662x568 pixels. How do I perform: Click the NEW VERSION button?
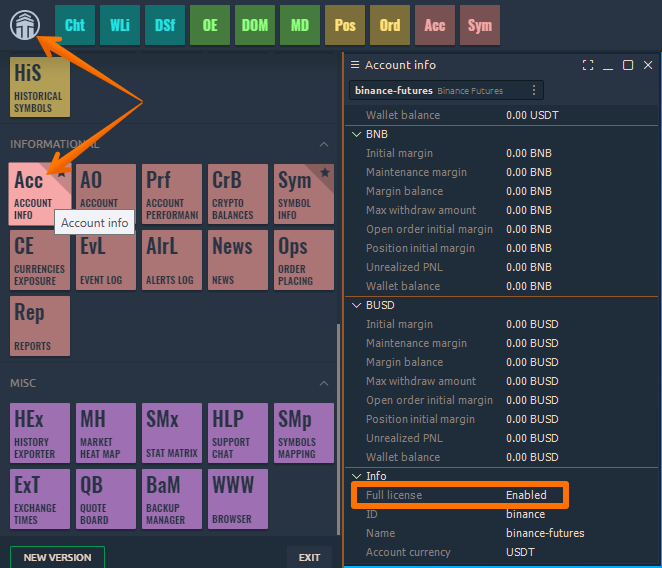pos(57,557)
